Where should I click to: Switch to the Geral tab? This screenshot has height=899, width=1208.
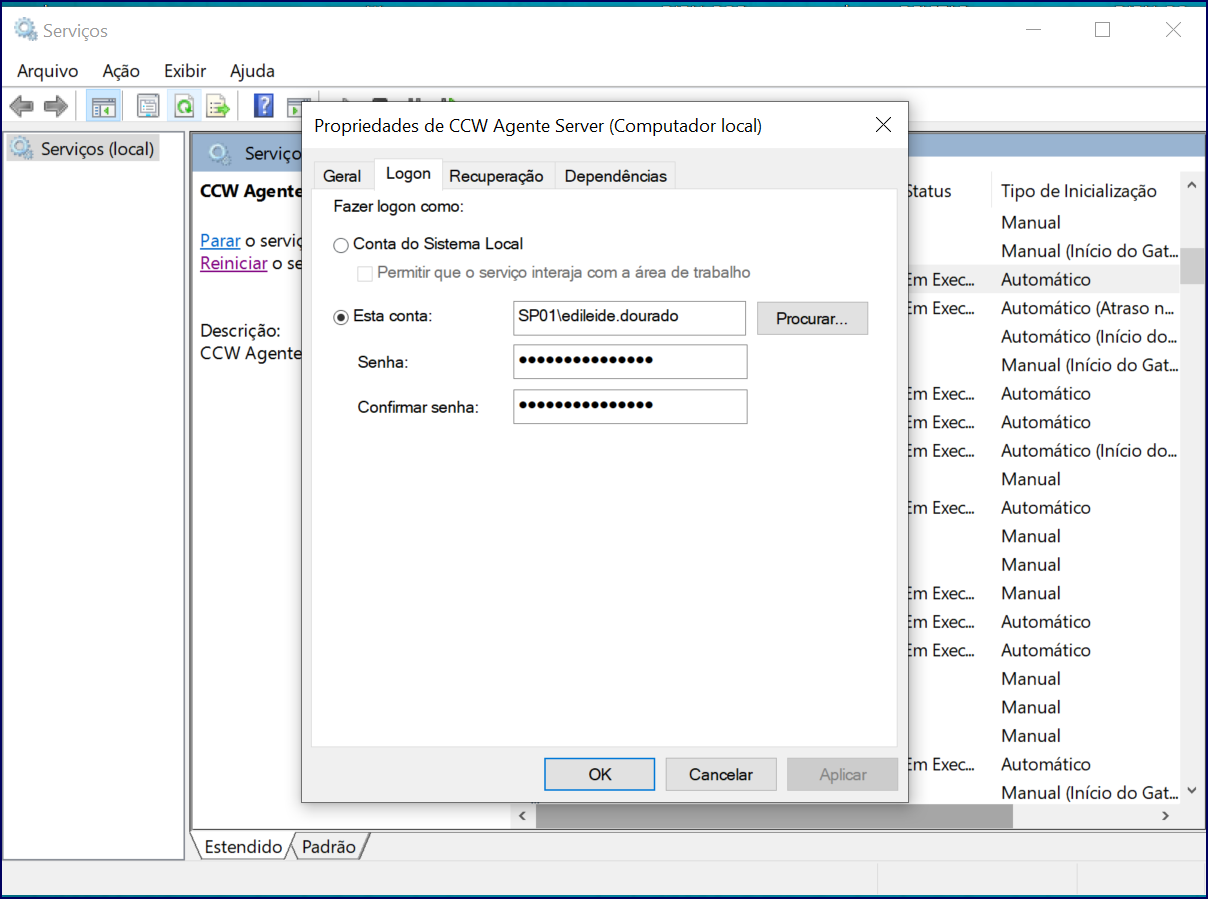[x=342, y=176]
